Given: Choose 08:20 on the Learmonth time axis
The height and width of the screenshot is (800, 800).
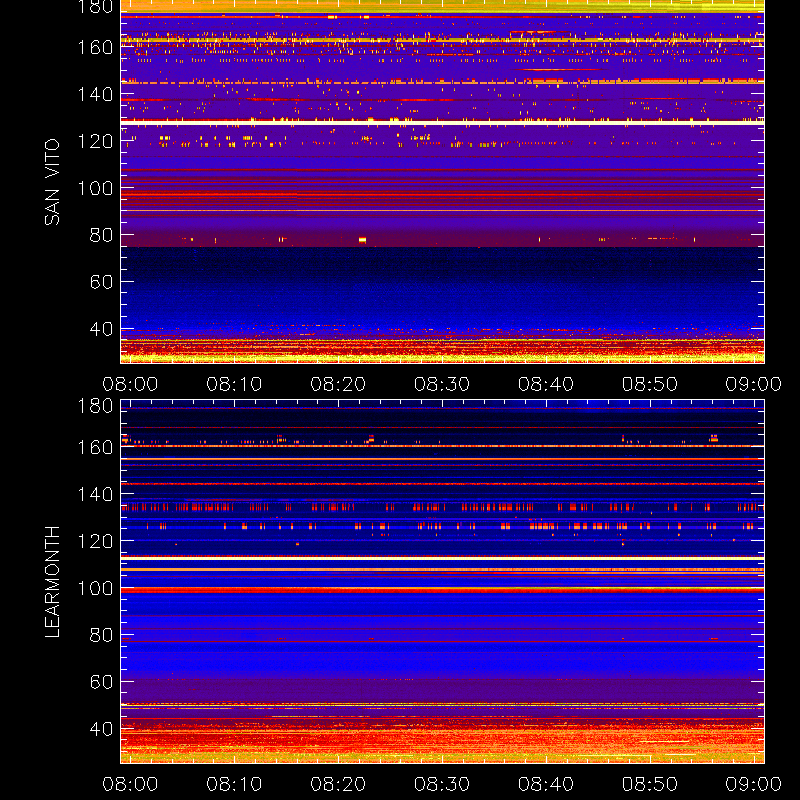Looking at the screenshot, I should pos(338,784).
